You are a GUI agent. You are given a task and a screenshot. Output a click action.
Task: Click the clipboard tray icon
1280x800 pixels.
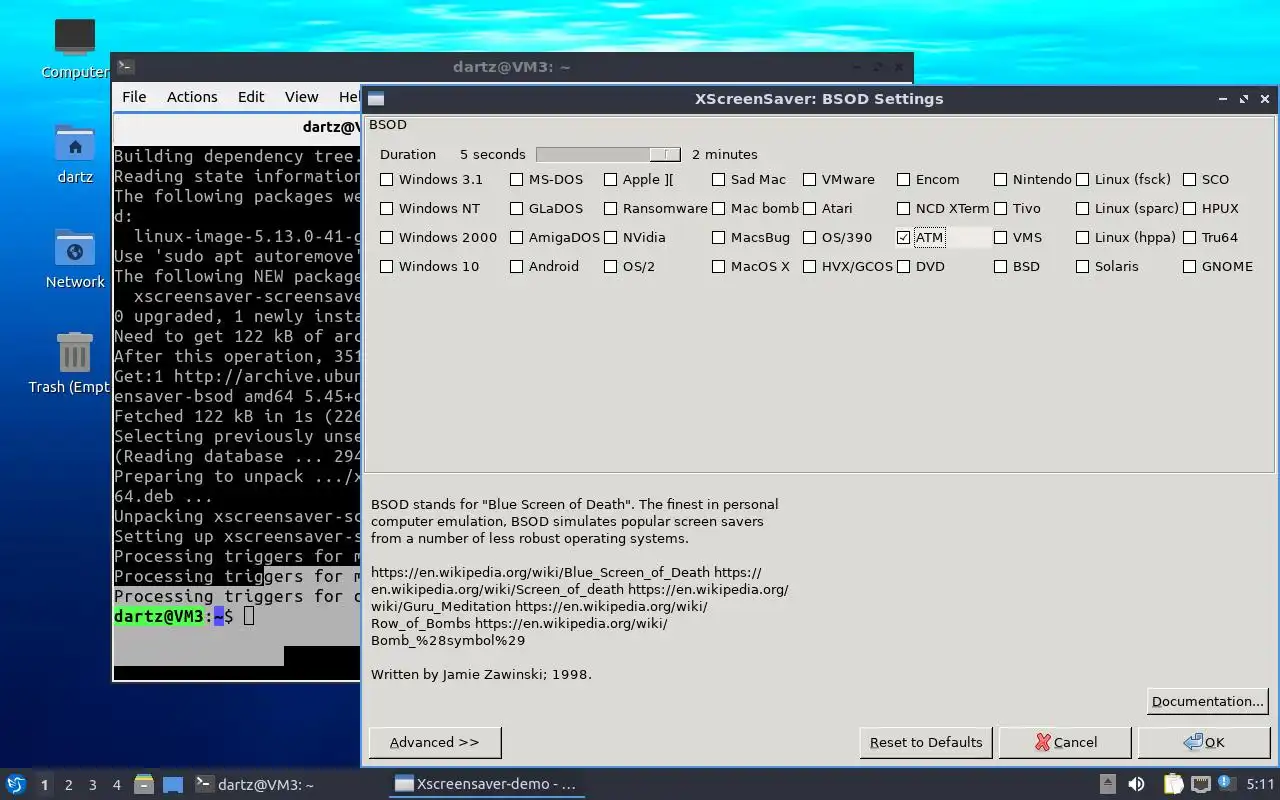click(1173, 785)
